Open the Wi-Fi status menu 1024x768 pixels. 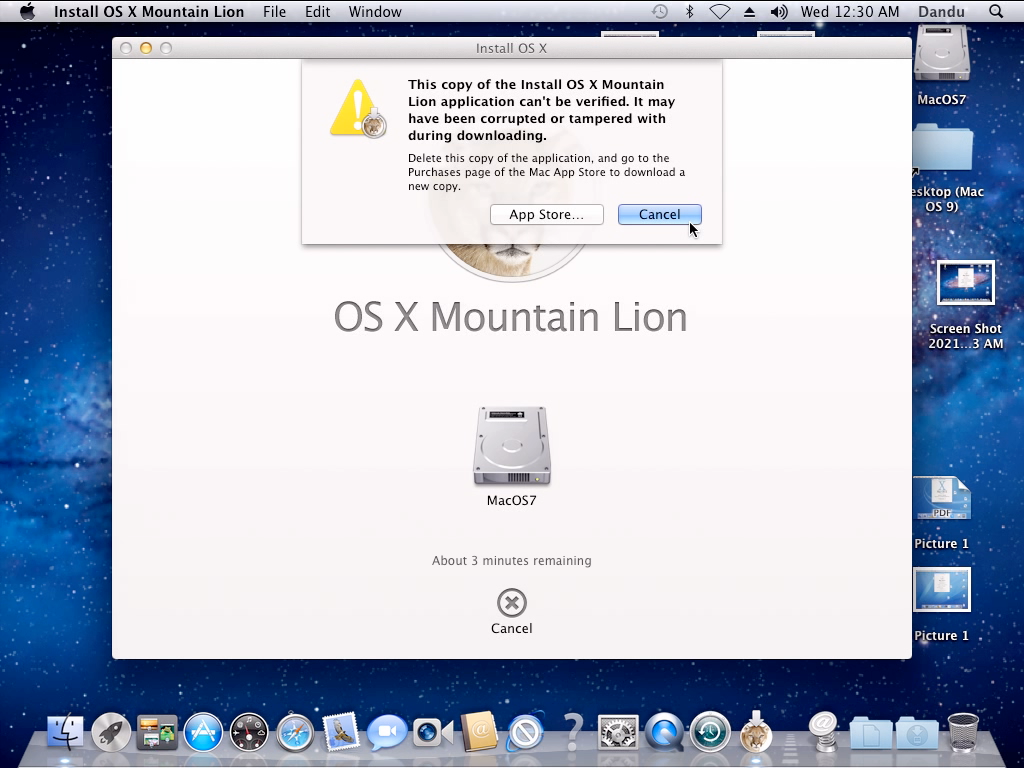[719, 12]
